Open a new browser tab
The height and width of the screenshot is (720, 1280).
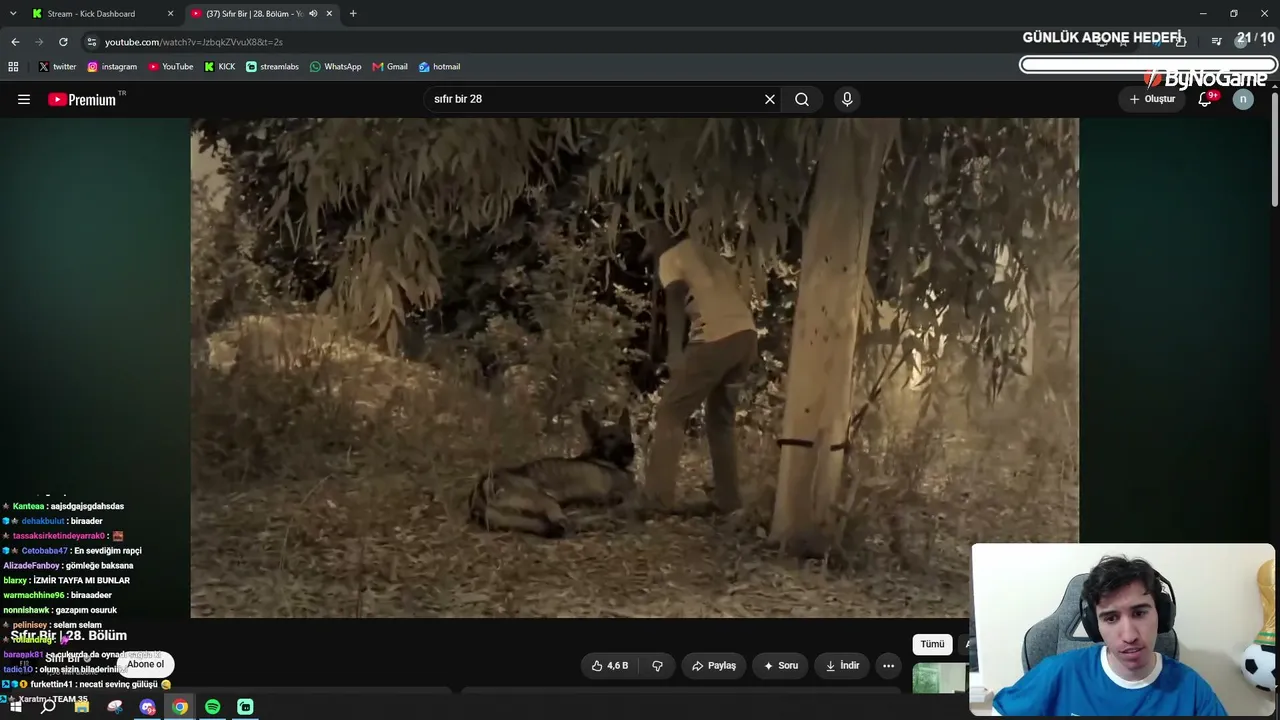coord(353,14)
